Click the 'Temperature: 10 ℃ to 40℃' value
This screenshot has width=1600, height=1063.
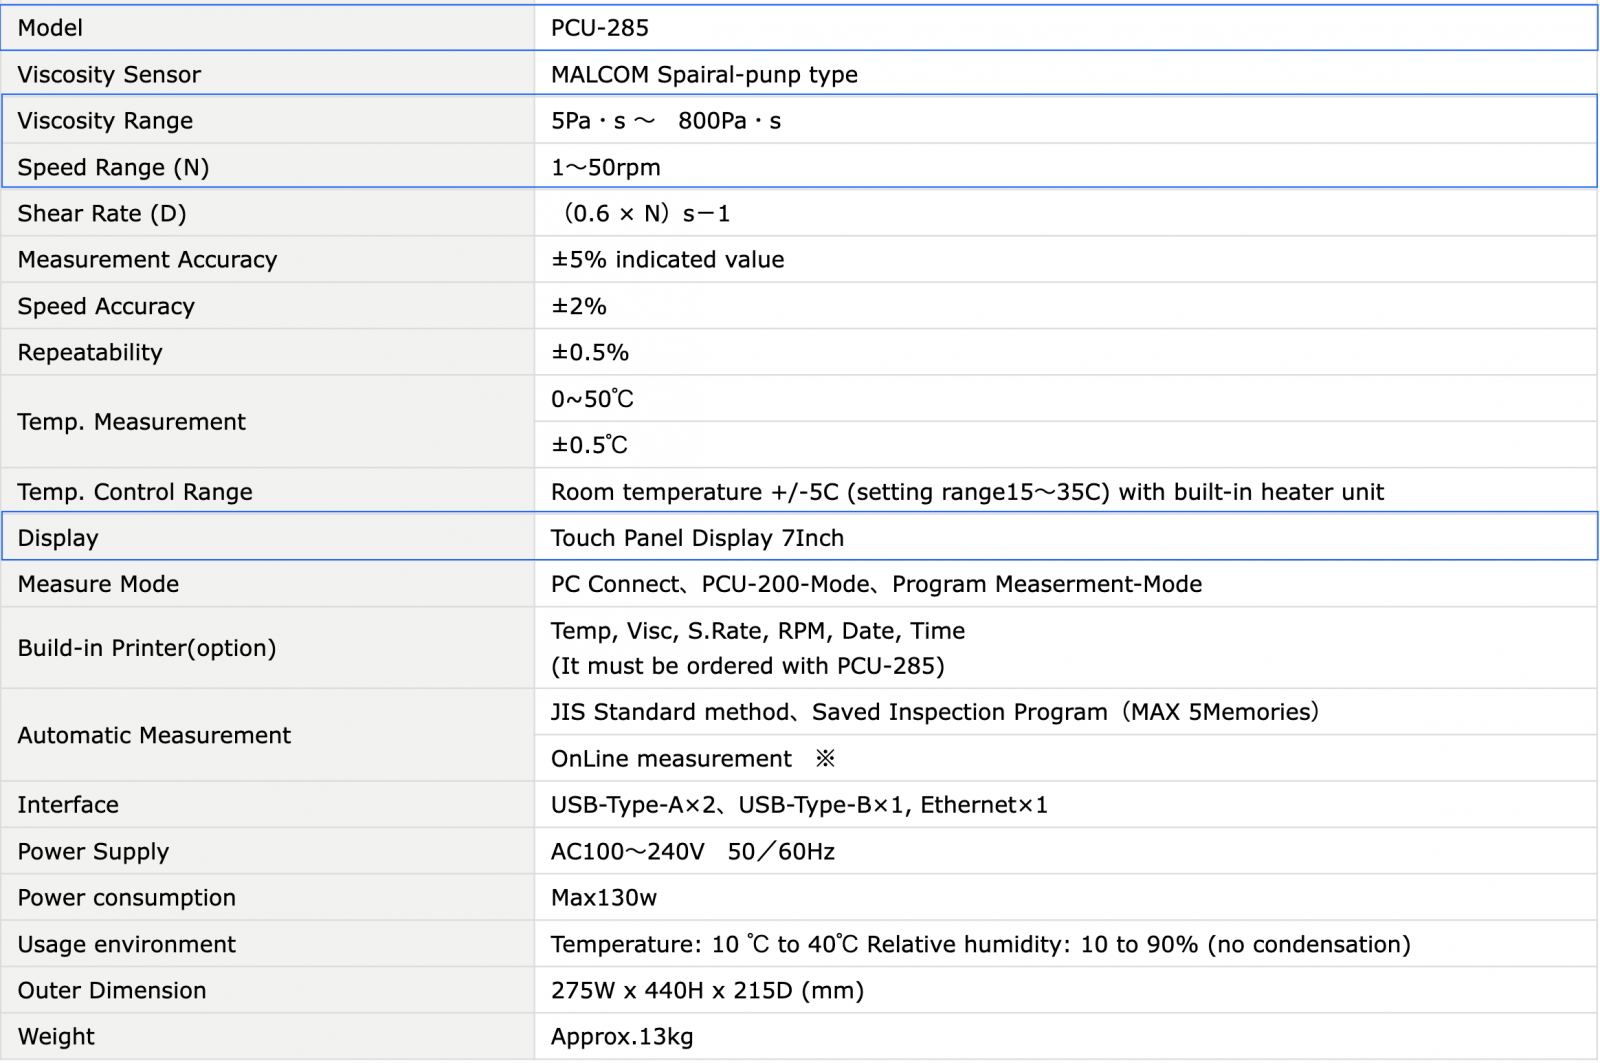(980, 945)
